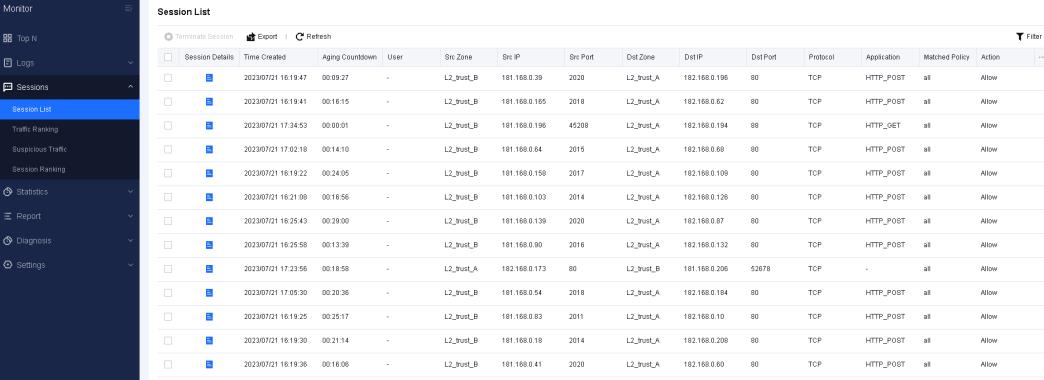Image resolution: width=1044 pixels, height=380 pixels.
Task: Select aging countdown 00:29:00 cell
Action: point(335,221)
